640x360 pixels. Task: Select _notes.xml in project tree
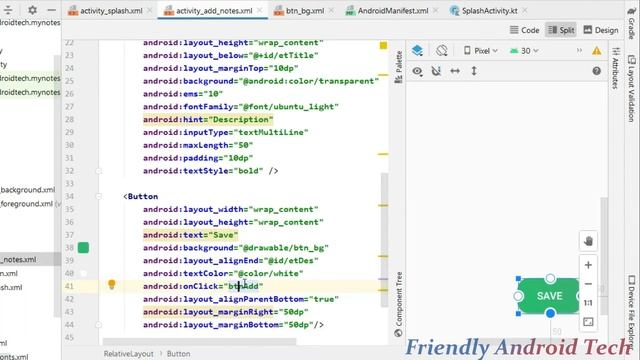click(18, 260)
